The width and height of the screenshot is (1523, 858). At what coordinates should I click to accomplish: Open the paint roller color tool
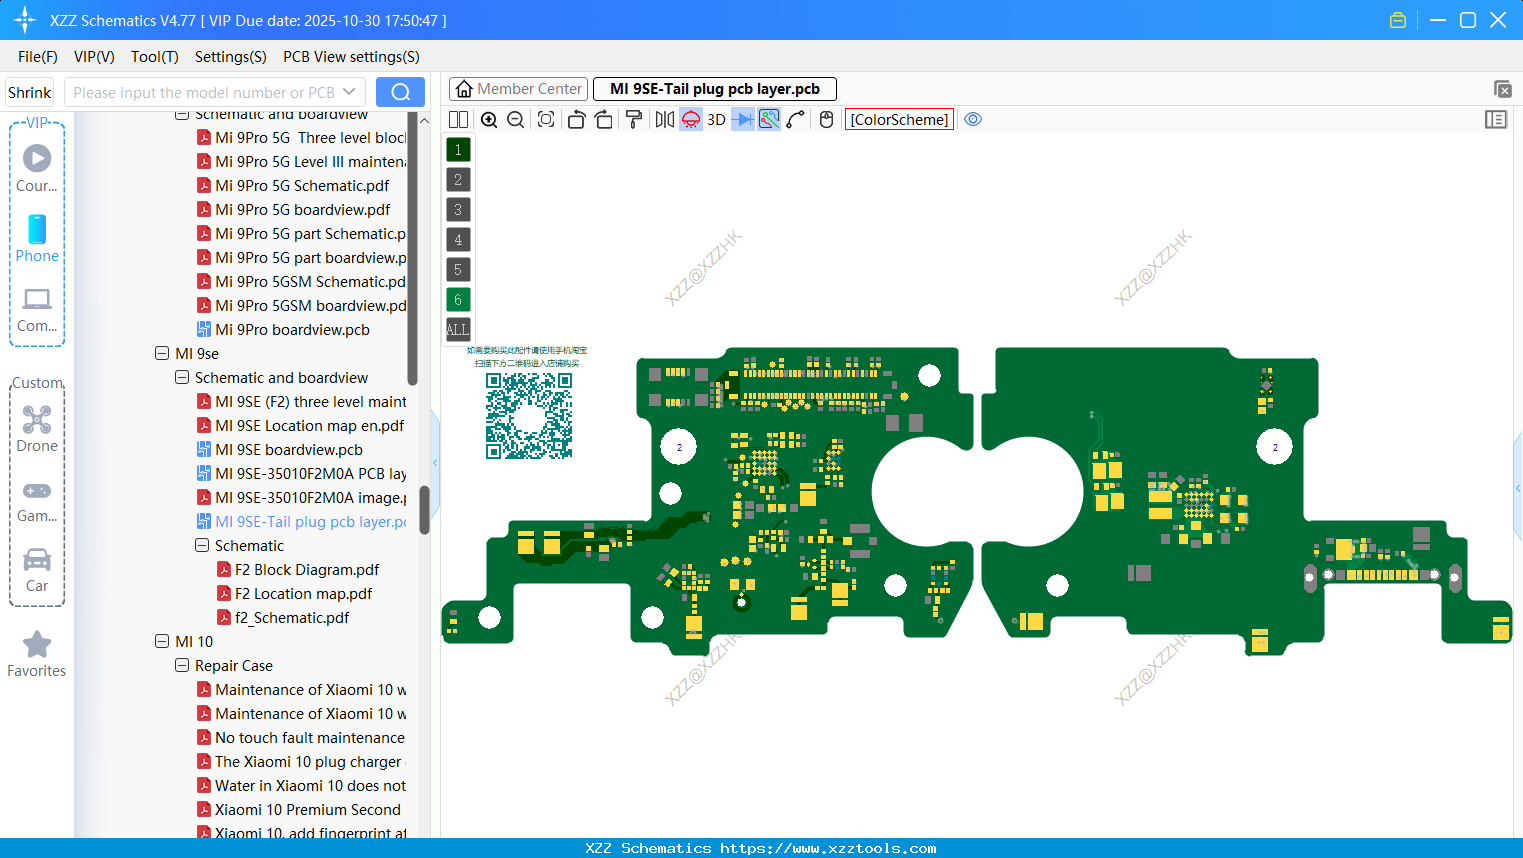(x=634, y=119)
